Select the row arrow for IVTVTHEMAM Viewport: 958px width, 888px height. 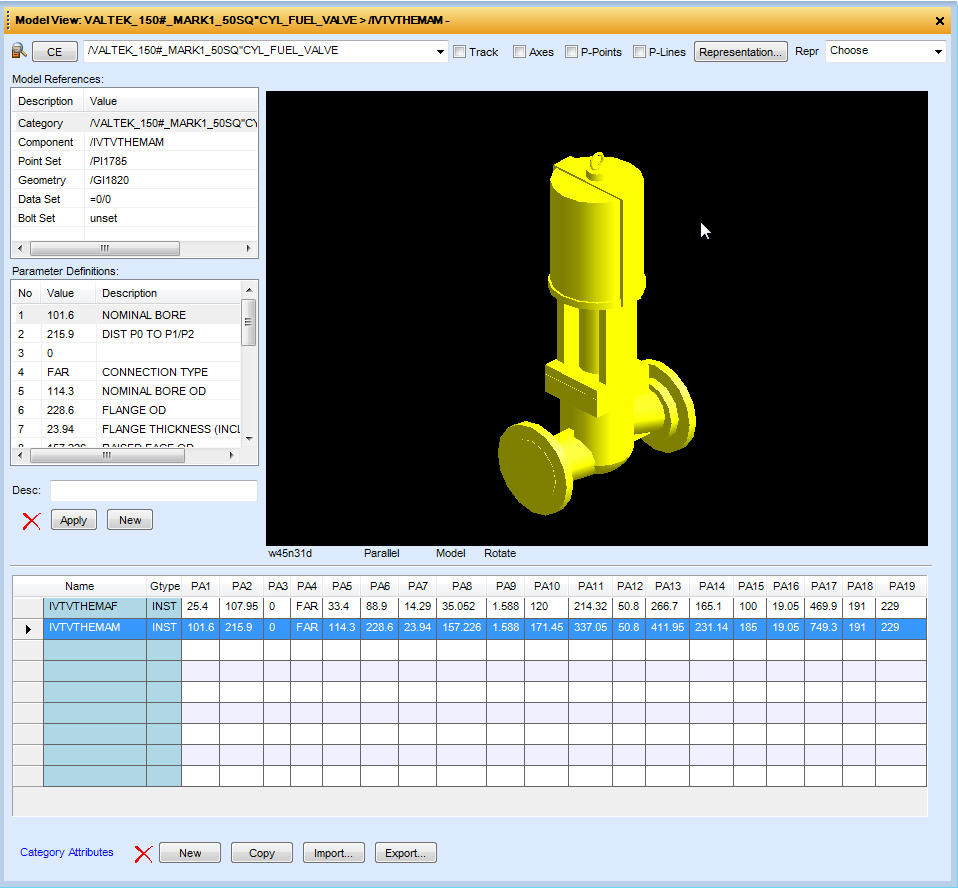27,628
